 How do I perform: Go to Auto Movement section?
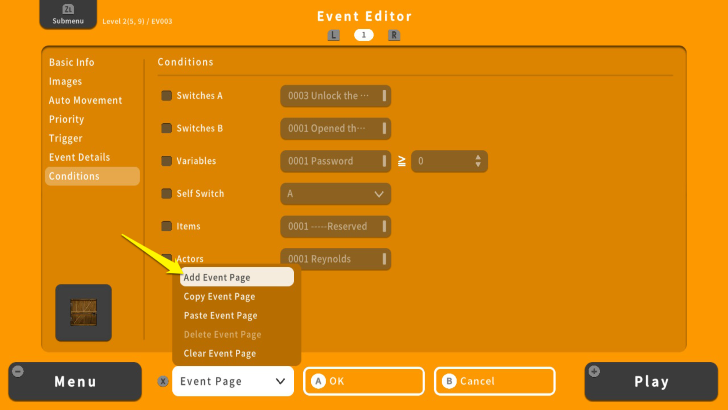[x=85, y=100]
